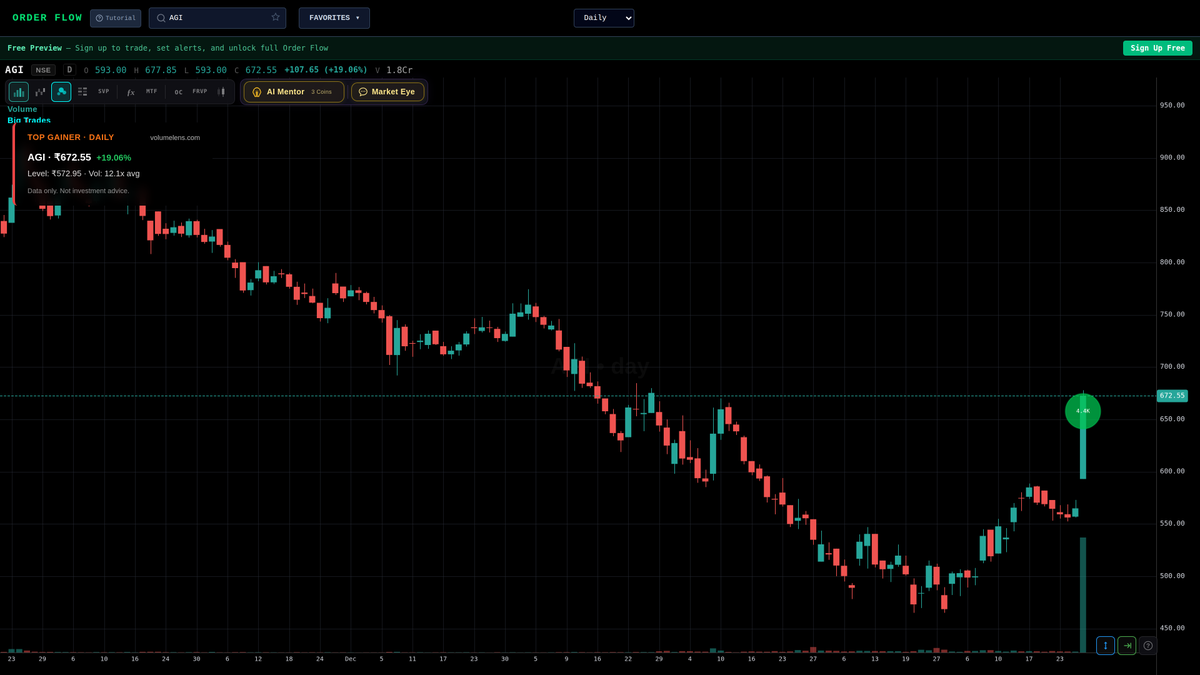Screen dimensions: 1200x675
Task: Click the 1.8Cr volume value
Action: (399, 70)
